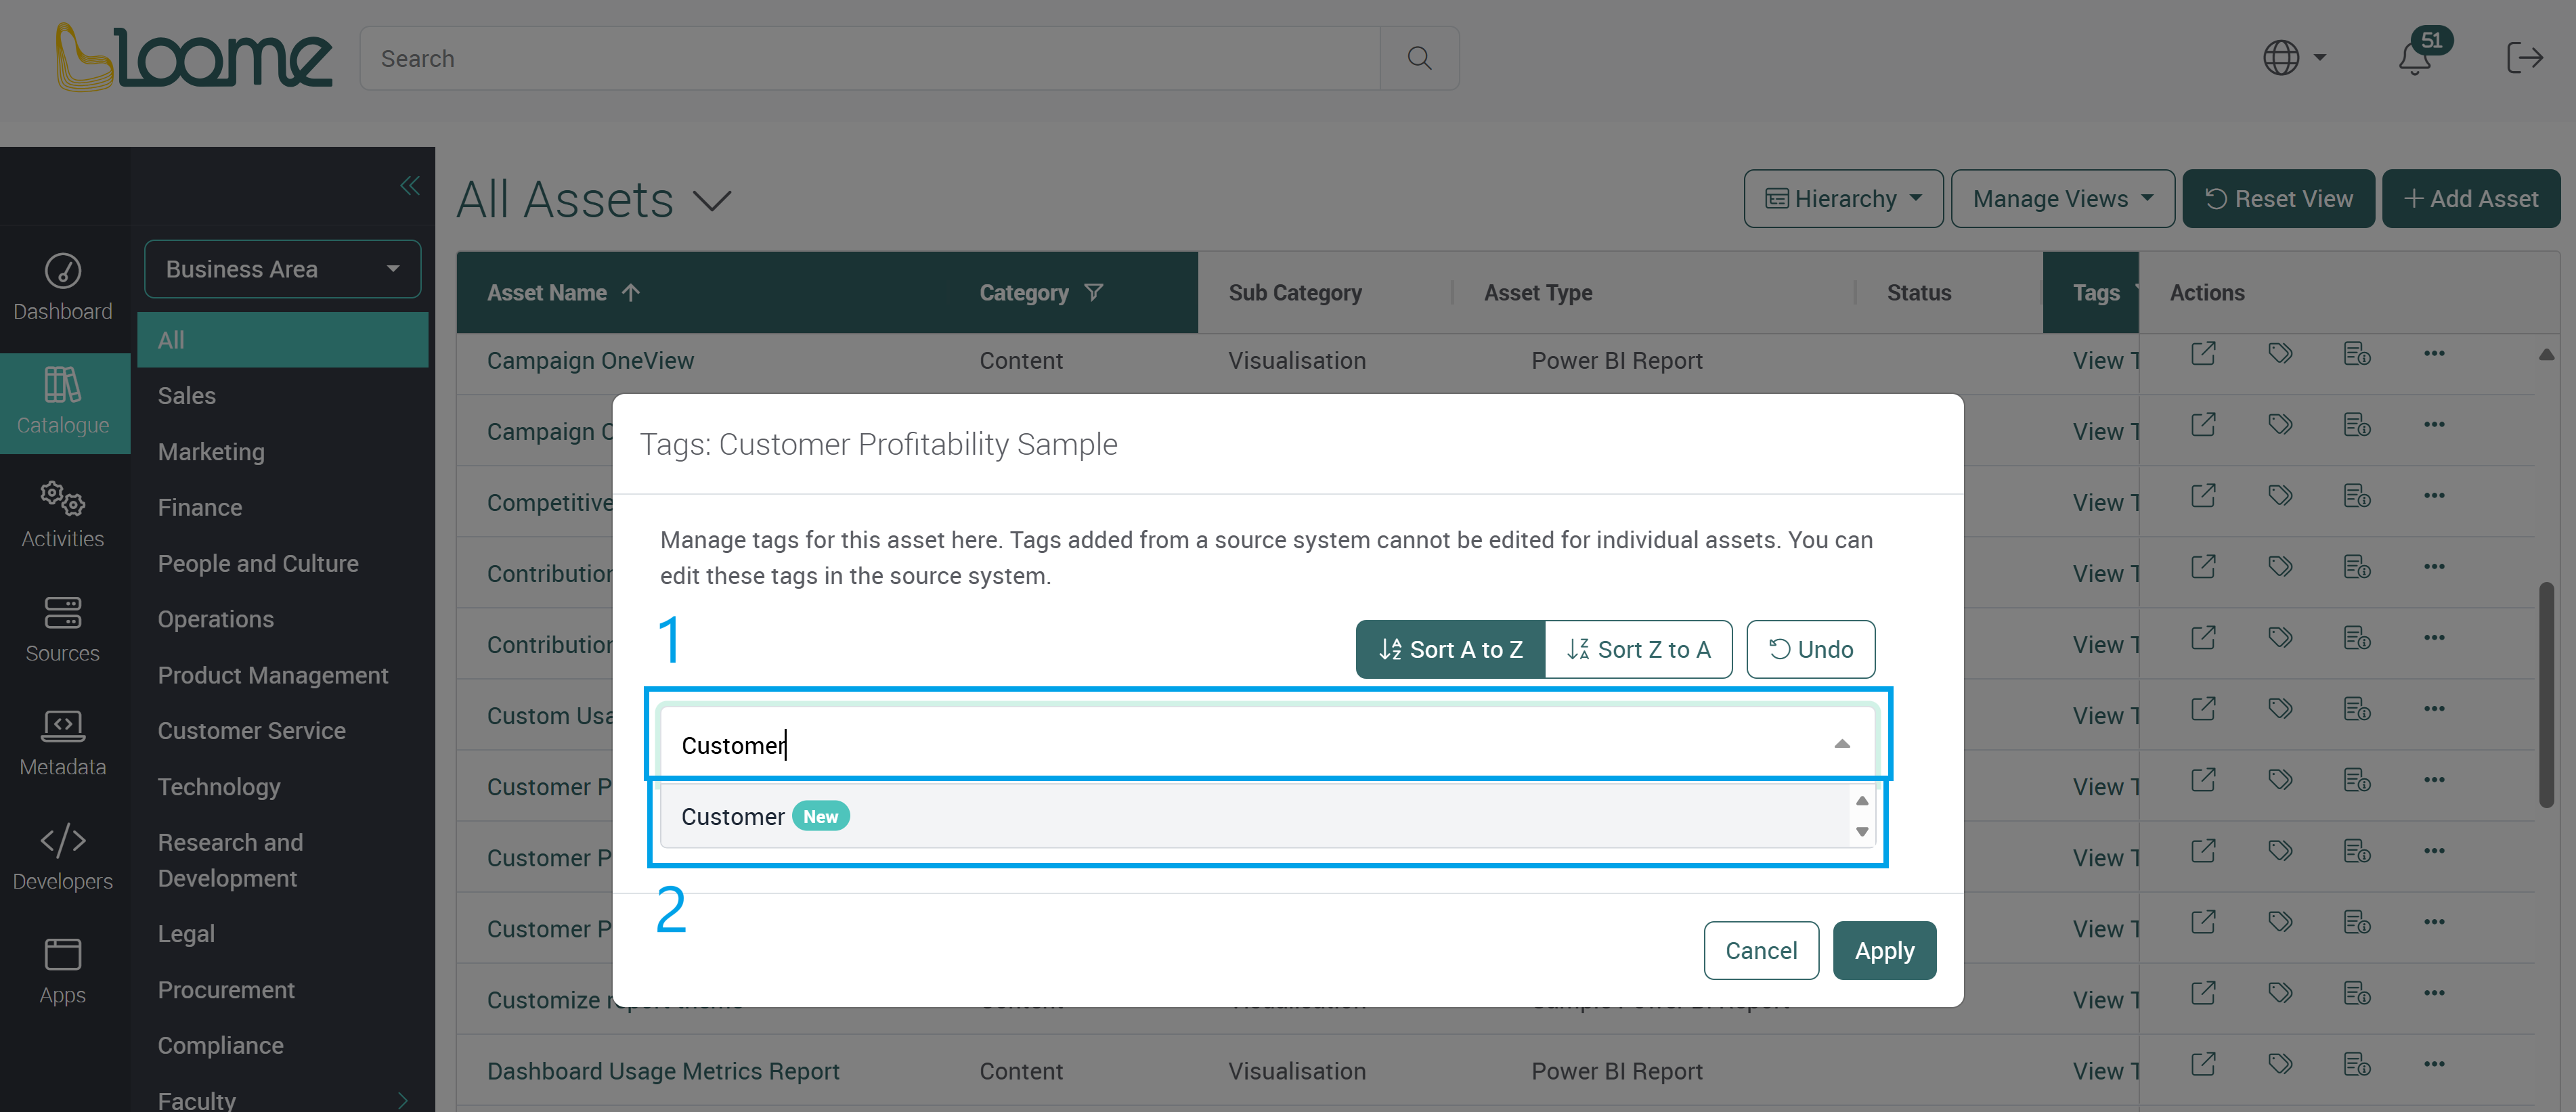Apply the tag changes
2576x1112 pixels.
[x=1884, y=951]
